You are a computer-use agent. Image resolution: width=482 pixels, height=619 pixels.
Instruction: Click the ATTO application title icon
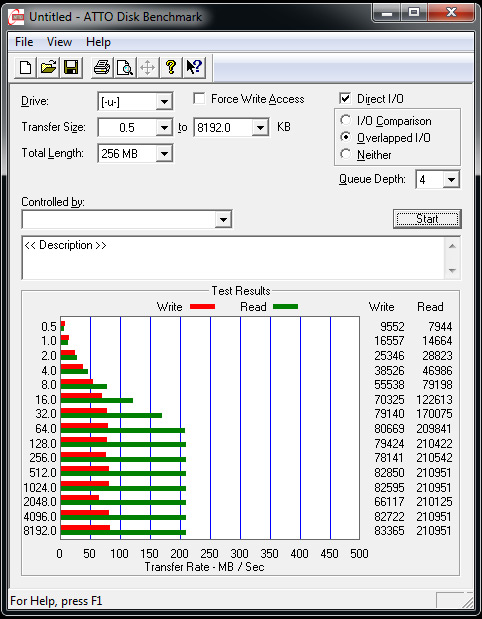click(18, 17)
